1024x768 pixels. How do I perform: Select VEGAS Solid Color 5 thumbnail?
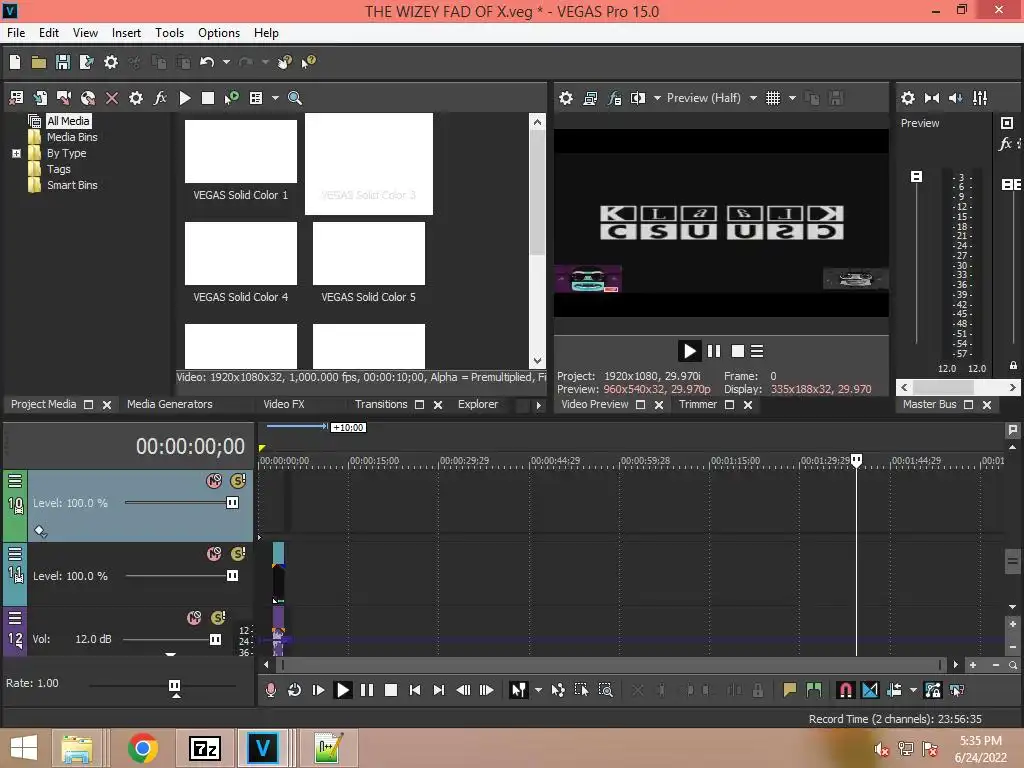click(x=368, y=253)
